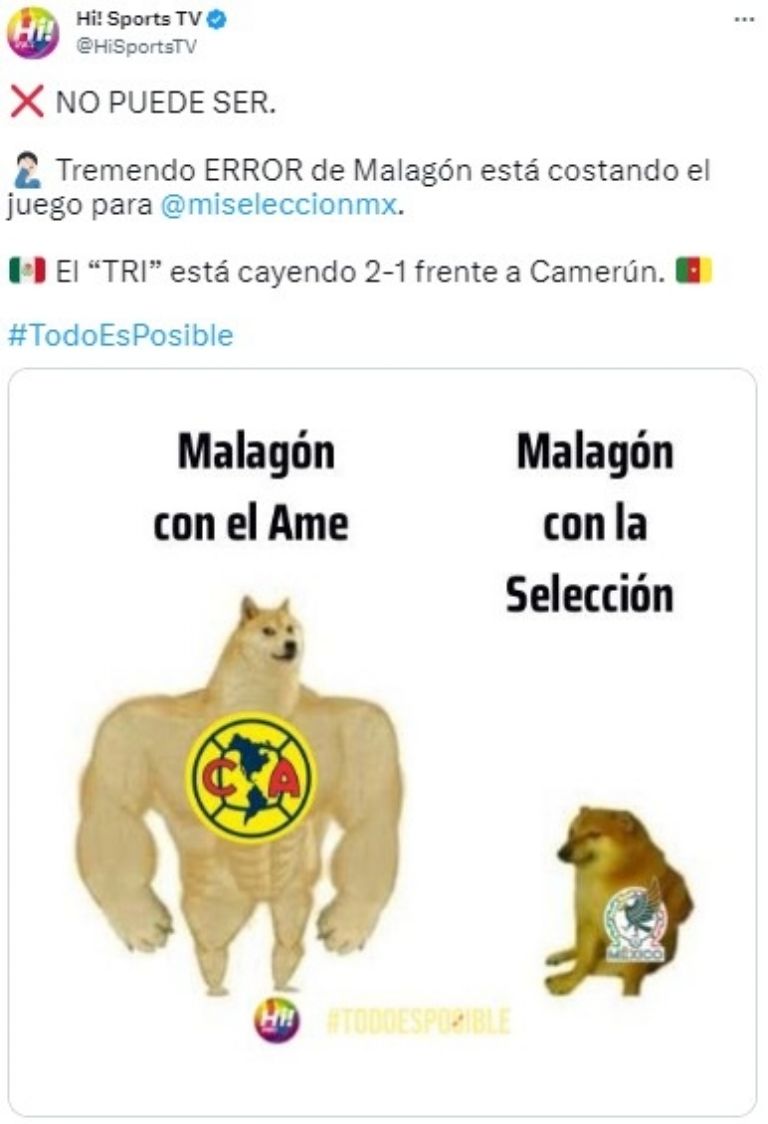Click the 'Malagón con el Ame' caption

(x=252, y=487)
